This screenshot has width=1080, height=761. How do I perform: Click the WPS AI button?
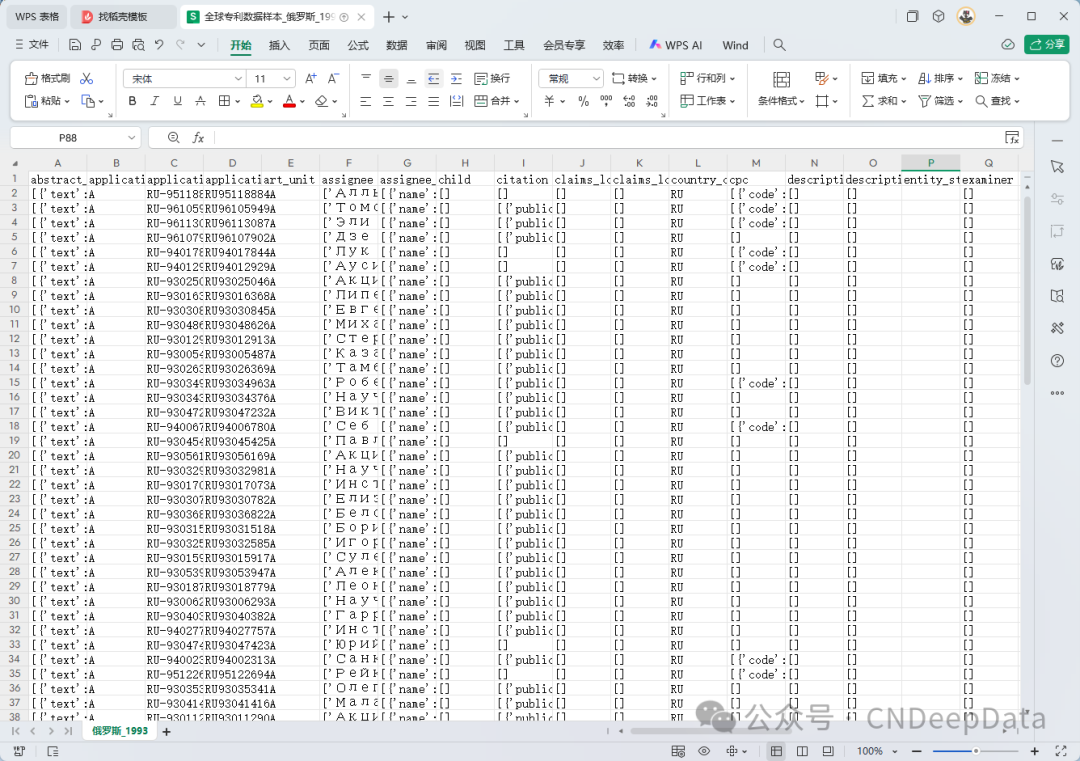[676, 45]
